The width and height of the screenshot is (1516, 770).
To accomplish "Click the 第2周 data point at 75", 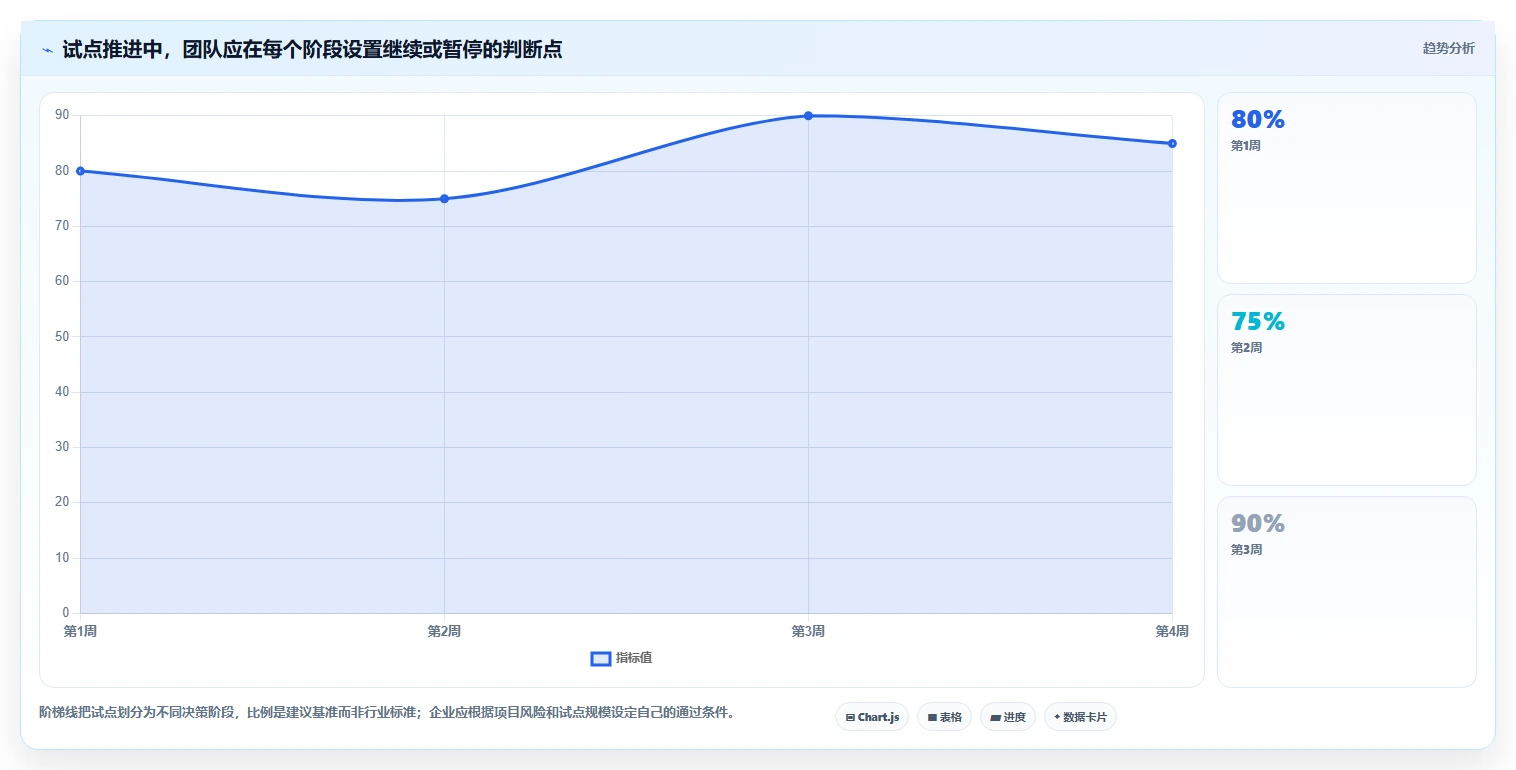I will pyautogui.click(x=444, y=199).
